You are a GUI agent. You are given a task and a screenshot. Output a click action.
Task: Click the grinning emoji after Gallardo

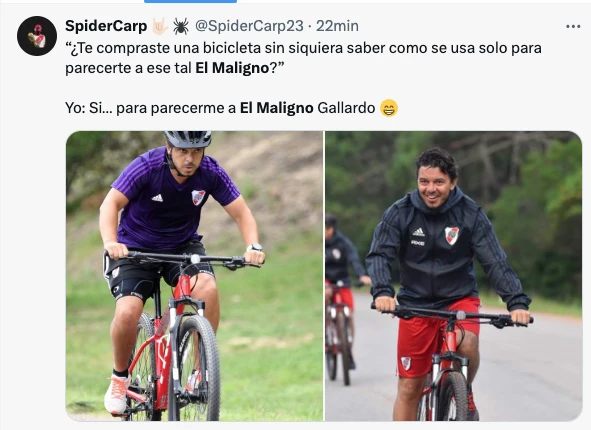coord(389,109)
